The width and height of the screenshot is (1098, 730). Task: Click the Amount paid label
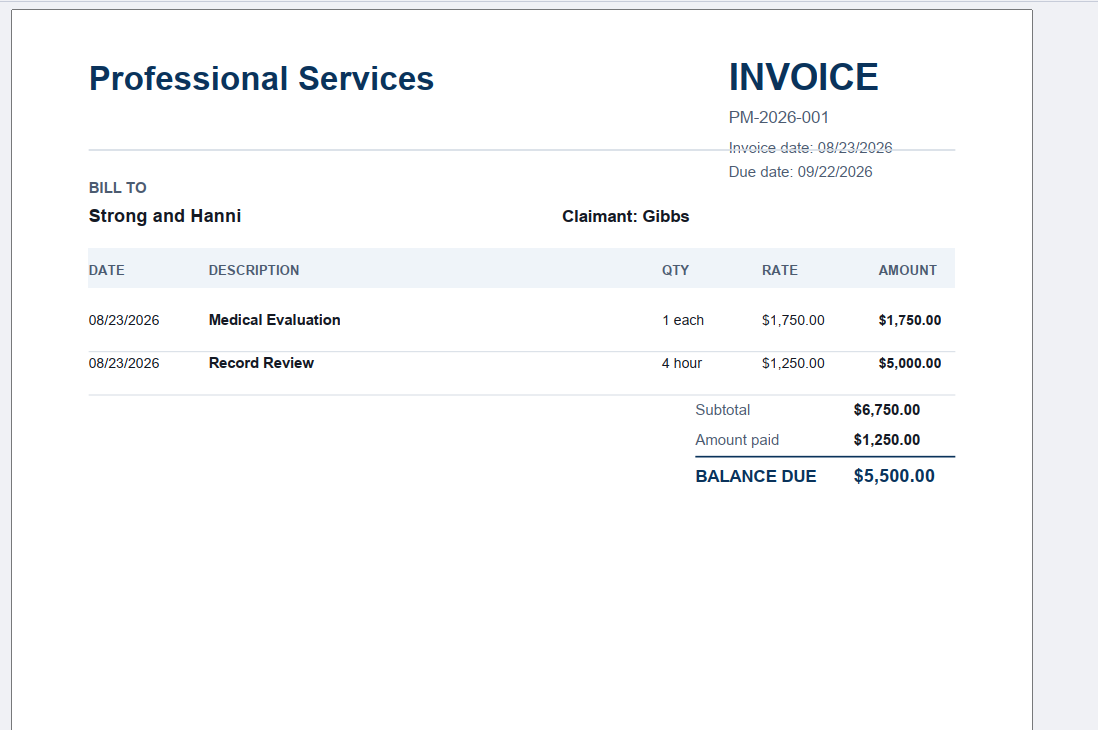coord(737,440)
